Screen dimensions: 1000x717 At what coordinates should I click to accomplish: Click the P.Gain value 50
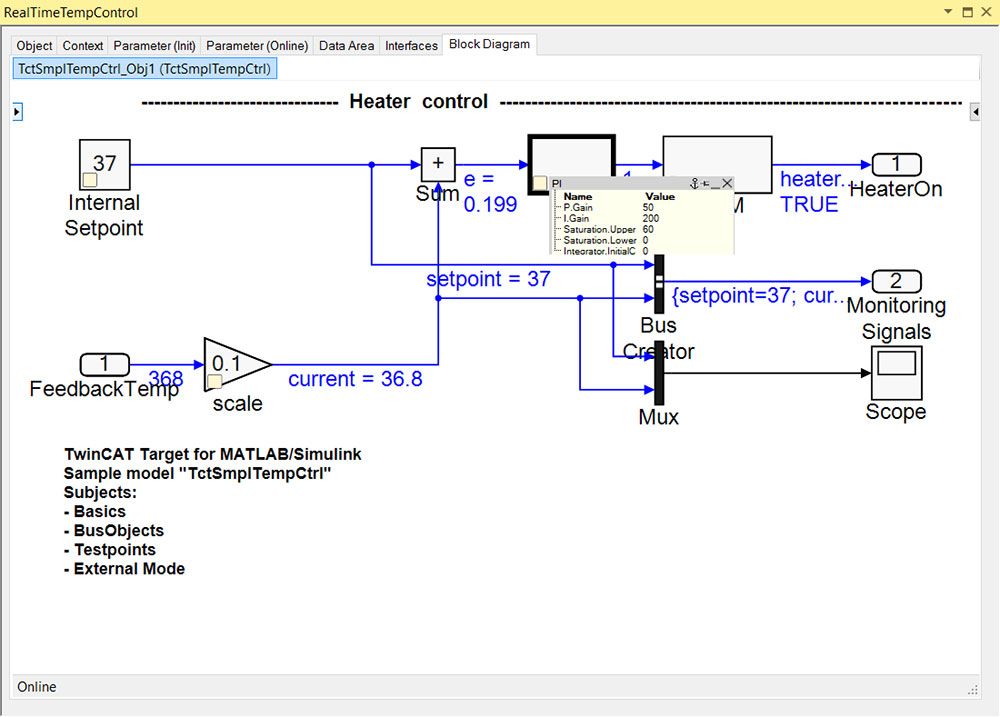tap(648, 207)
